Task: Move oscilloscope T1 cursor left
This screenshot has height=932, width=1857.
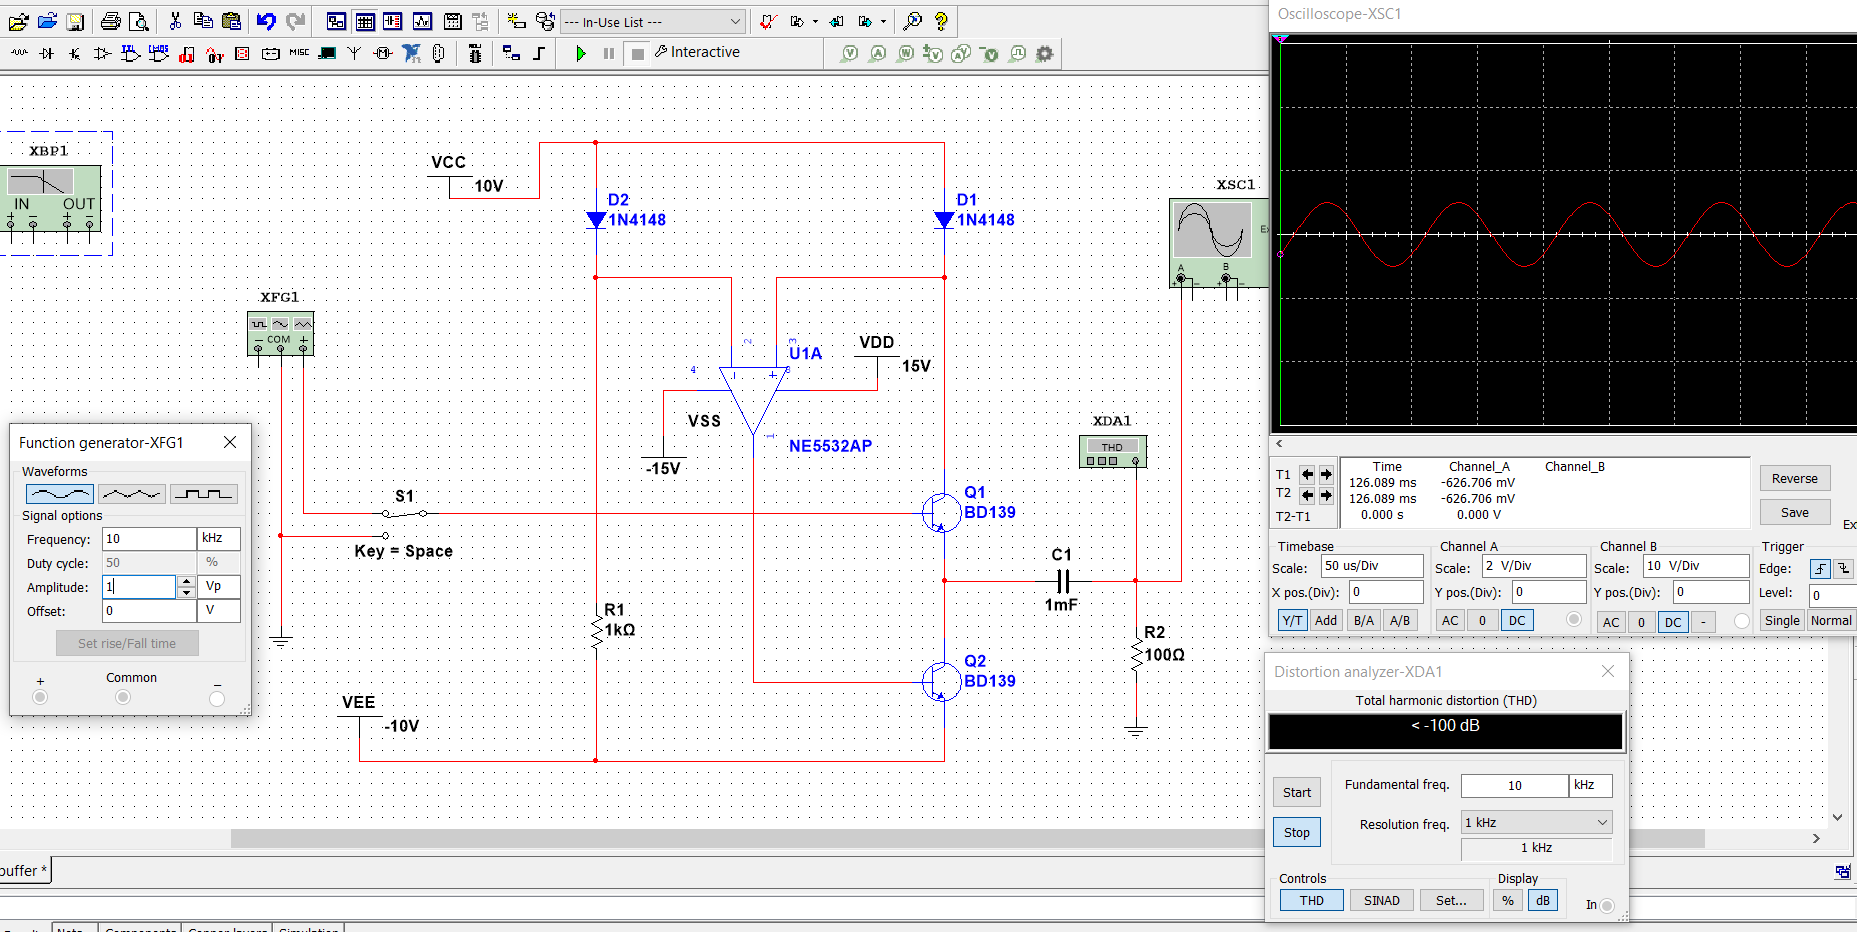Action: [x=1307, y=474]
